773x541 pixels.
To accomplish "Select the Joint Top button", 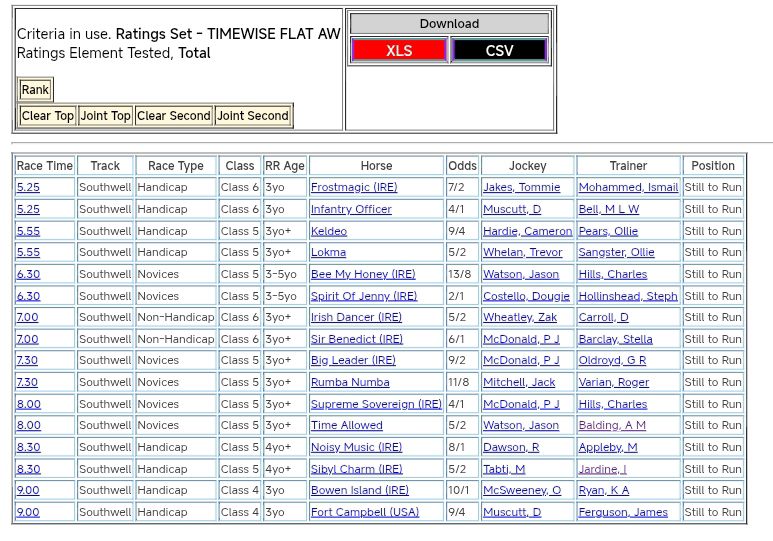I will pos(105,116).
